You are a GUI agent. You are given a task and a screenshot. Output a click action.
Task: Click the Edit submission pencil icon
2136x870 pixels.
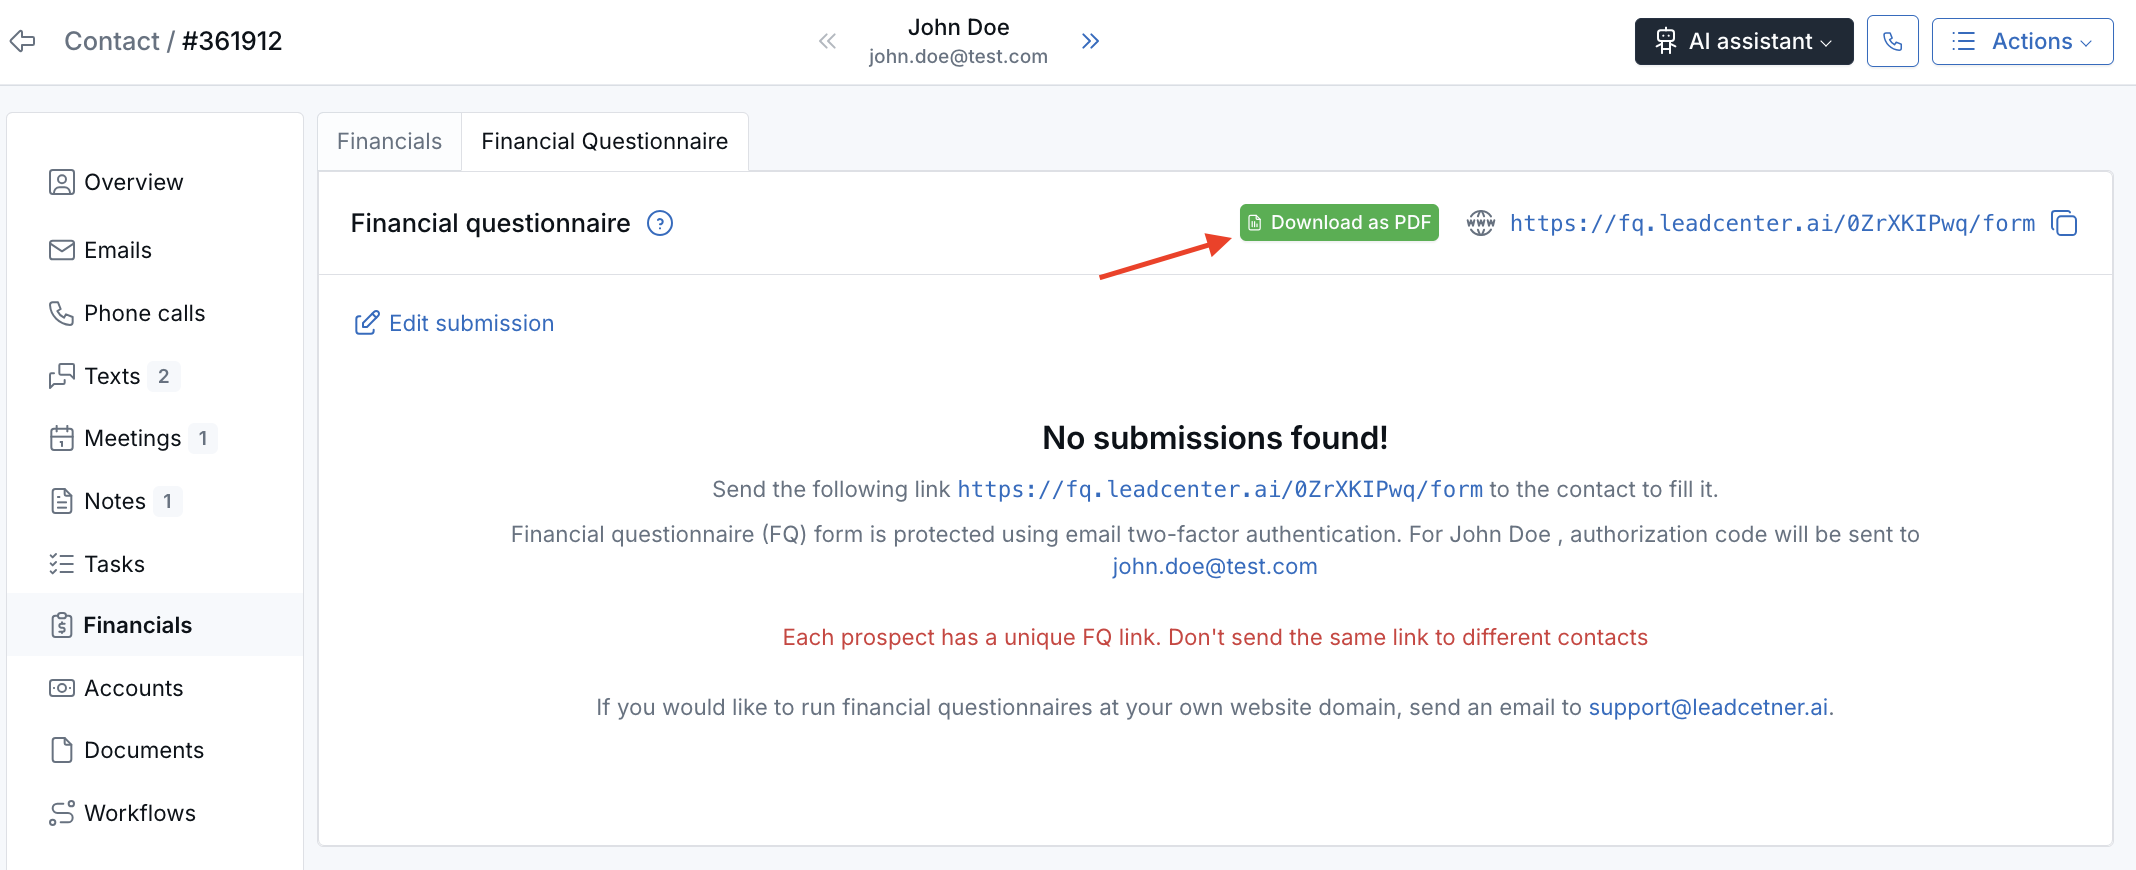click(x=367, y=323)
